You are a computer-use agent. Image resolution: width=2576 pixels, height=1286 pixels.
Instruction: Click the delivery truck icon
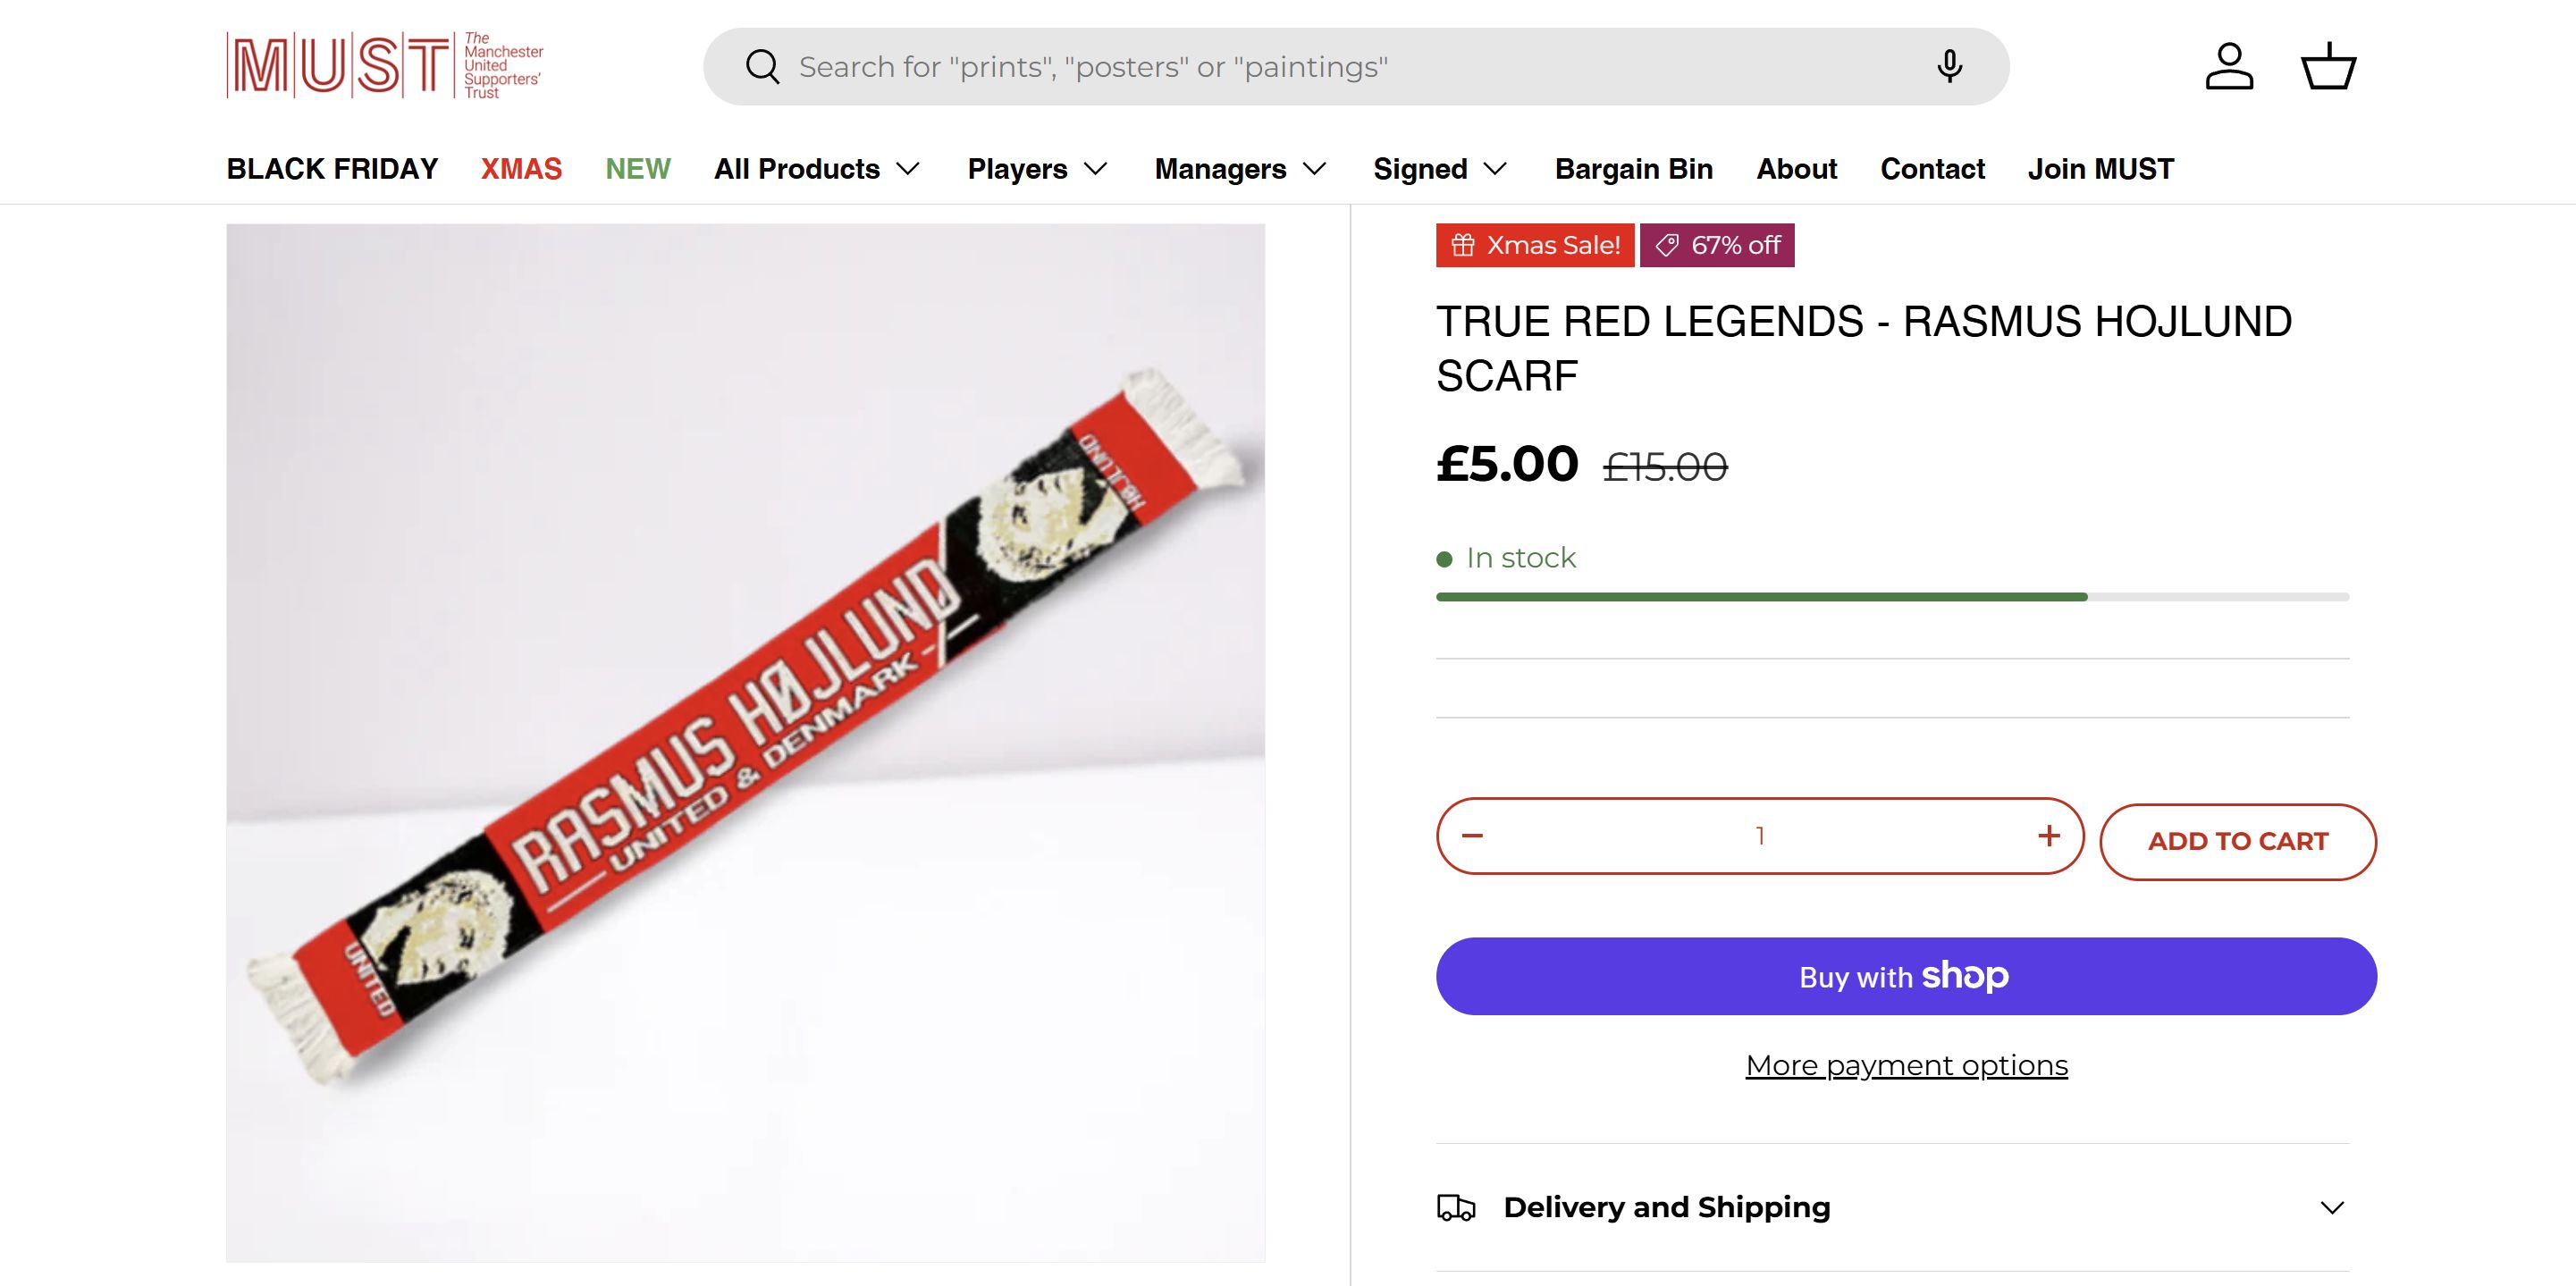pos(1456,1208)
